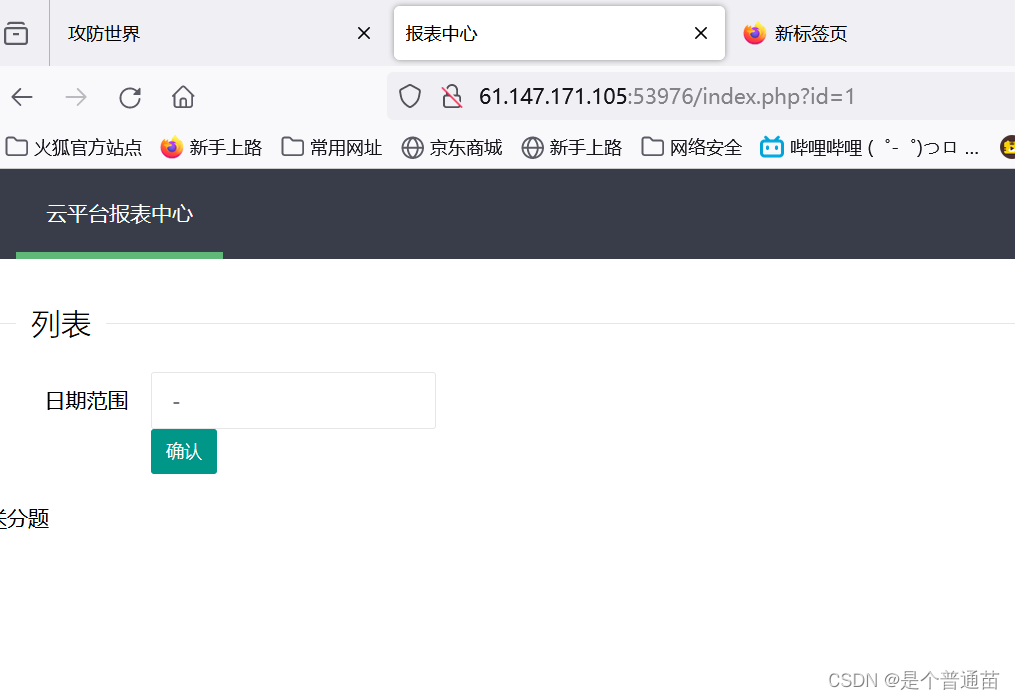The height and width of the screenshot is (700, 1015).
Task: Click the 确认 confirm button
Action: point(183,451)
